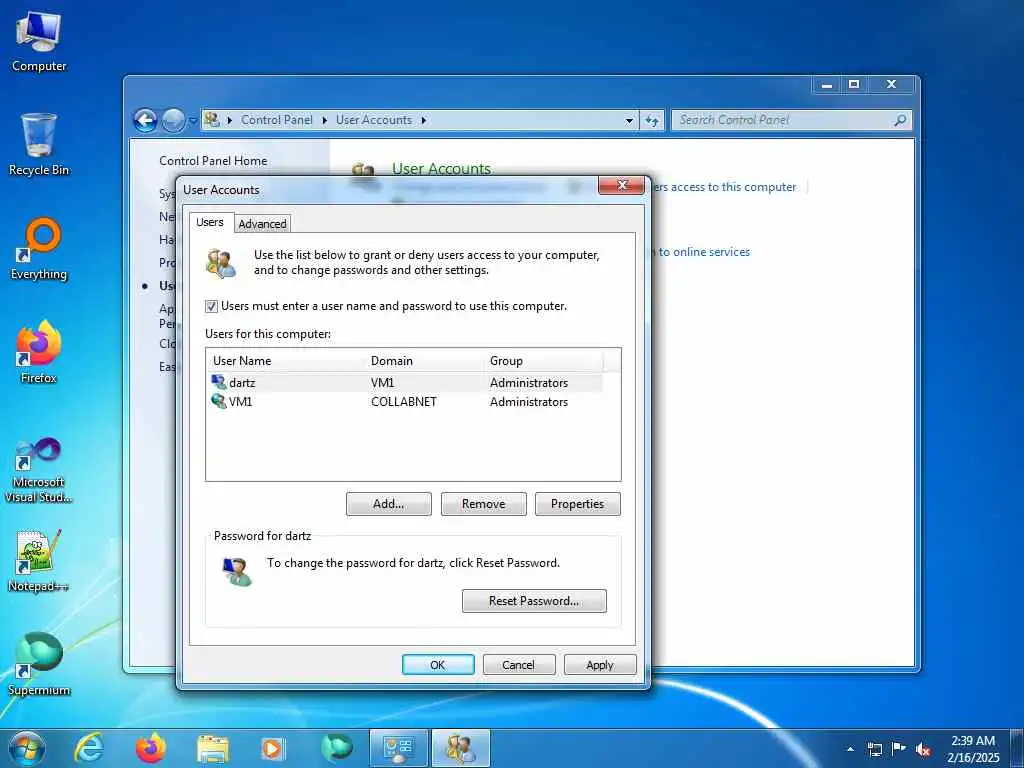Sort by the Domain column header
1024x768 pixels.
424,360
